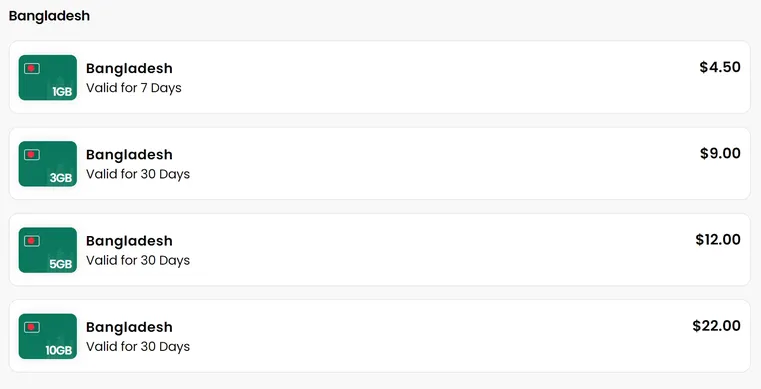Select the $4.50 price label
This screenshot has height=389, width=761.
click(x=720, y=67)
